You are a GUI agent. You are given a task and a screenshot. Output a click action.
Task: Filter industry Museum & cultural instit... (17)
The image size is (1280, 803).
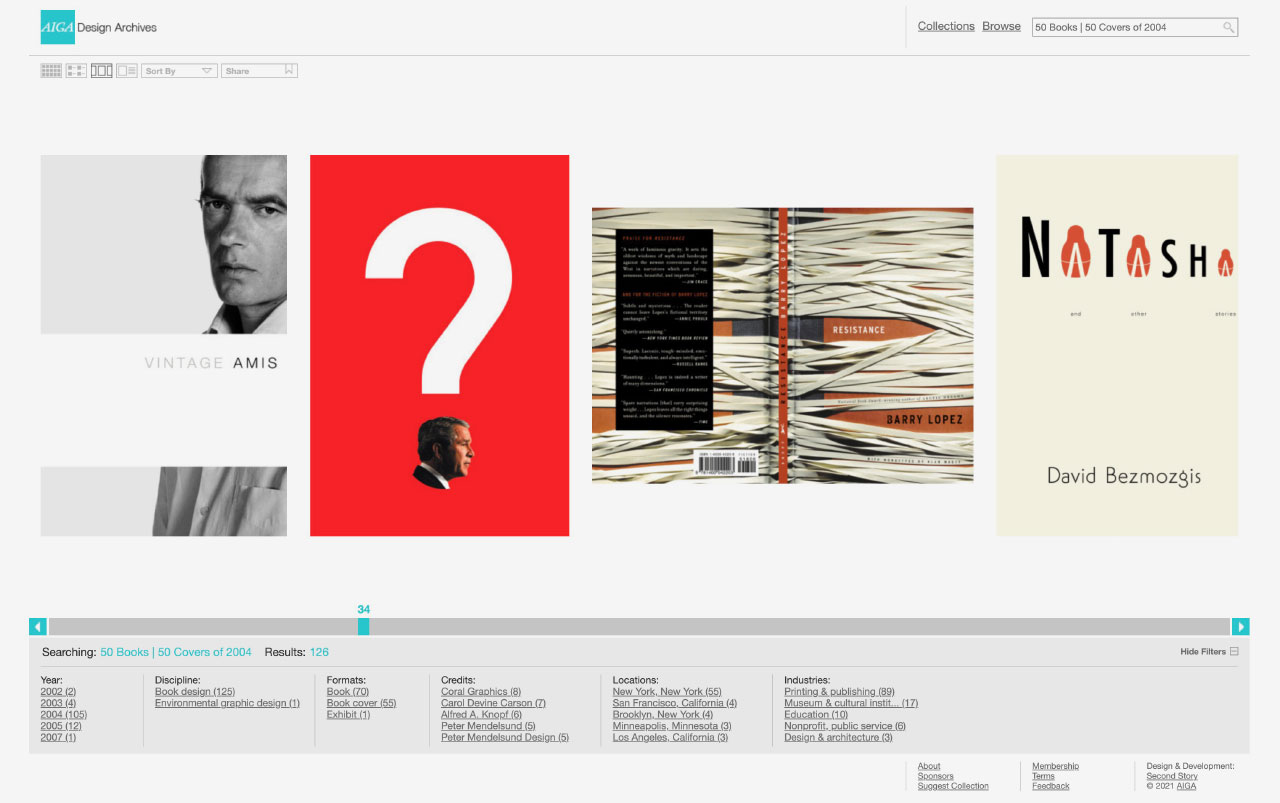click(851, 703)
